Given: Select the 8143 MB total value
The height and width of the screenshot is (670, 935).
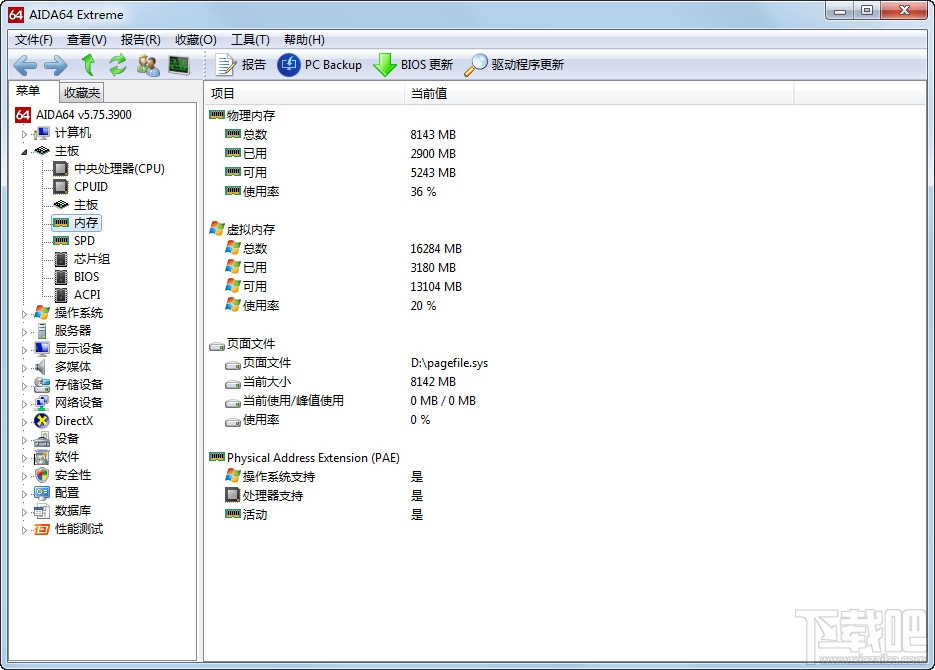Looking at the screenshot, I should 433,135.
